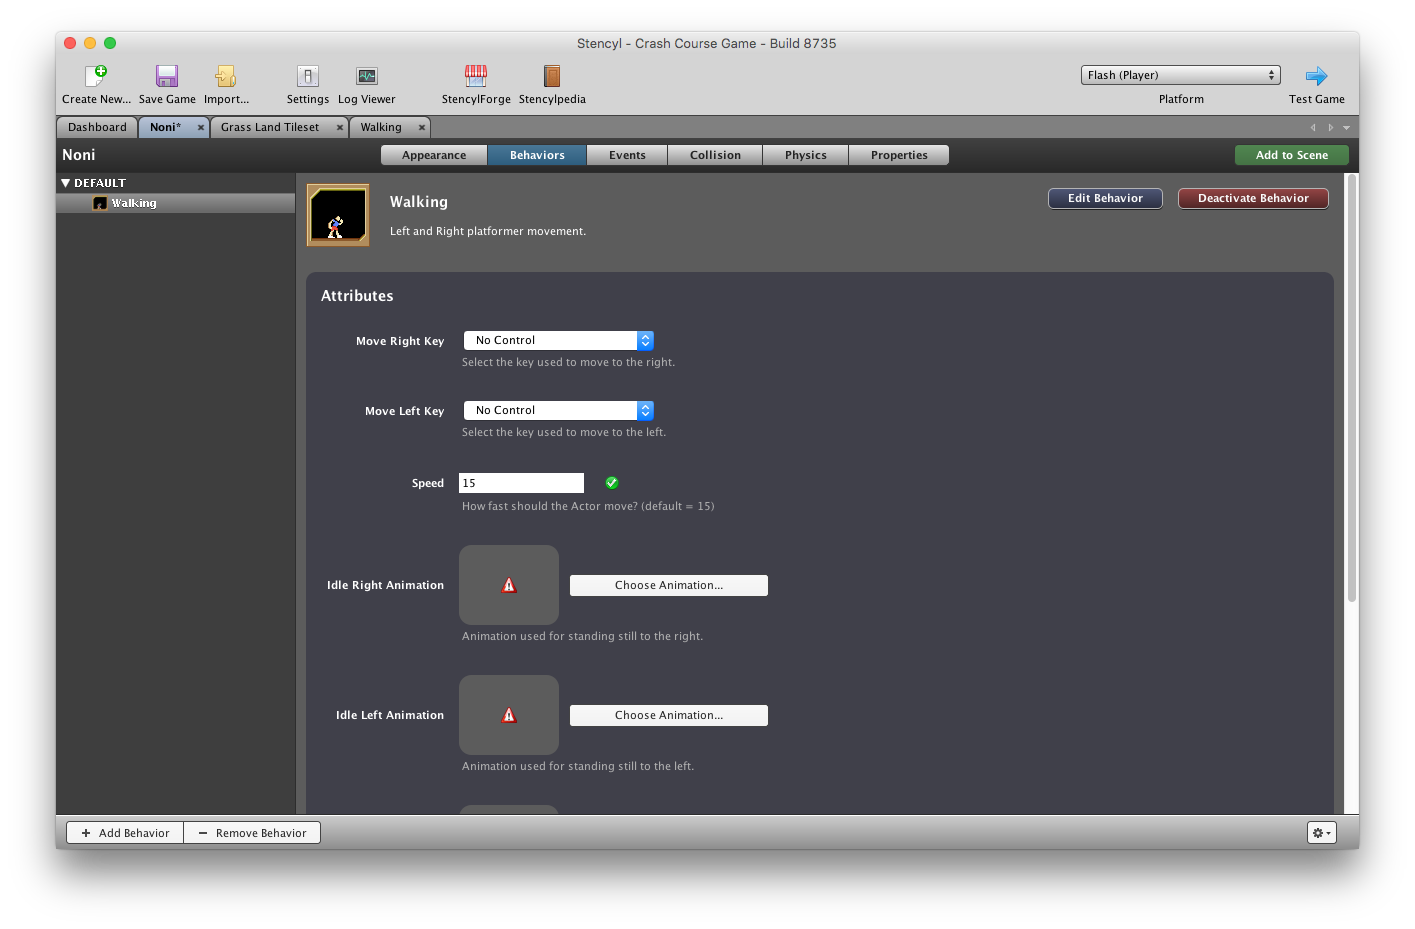The height and width of the screenshot is (929, 1415).
Task: Click the vertical scrollbar of the attributes panel
Action: click(x=1351, y=388)
